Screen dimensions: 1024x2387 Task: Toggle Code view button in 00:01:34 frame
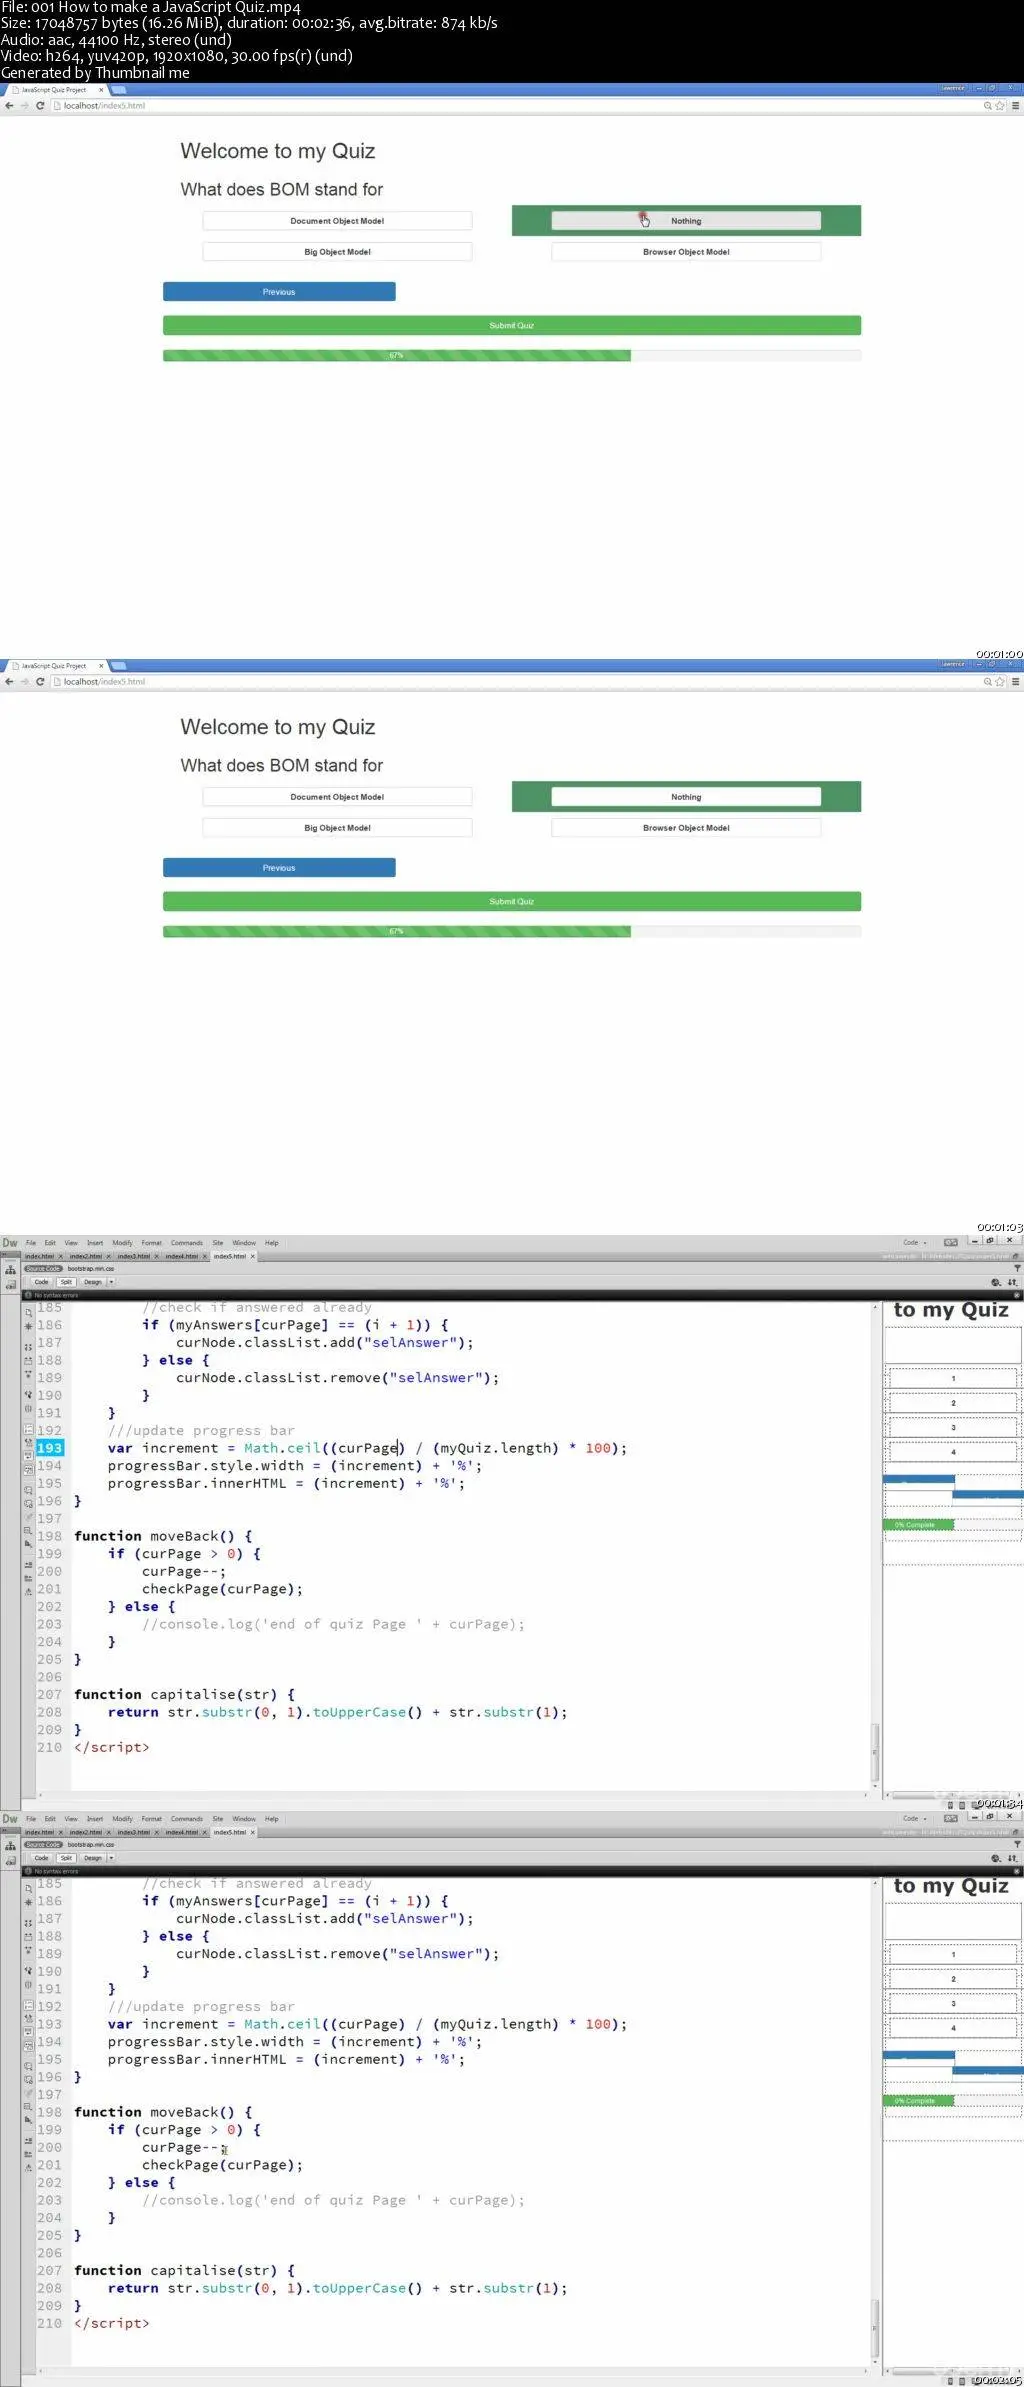point(41,1282)
